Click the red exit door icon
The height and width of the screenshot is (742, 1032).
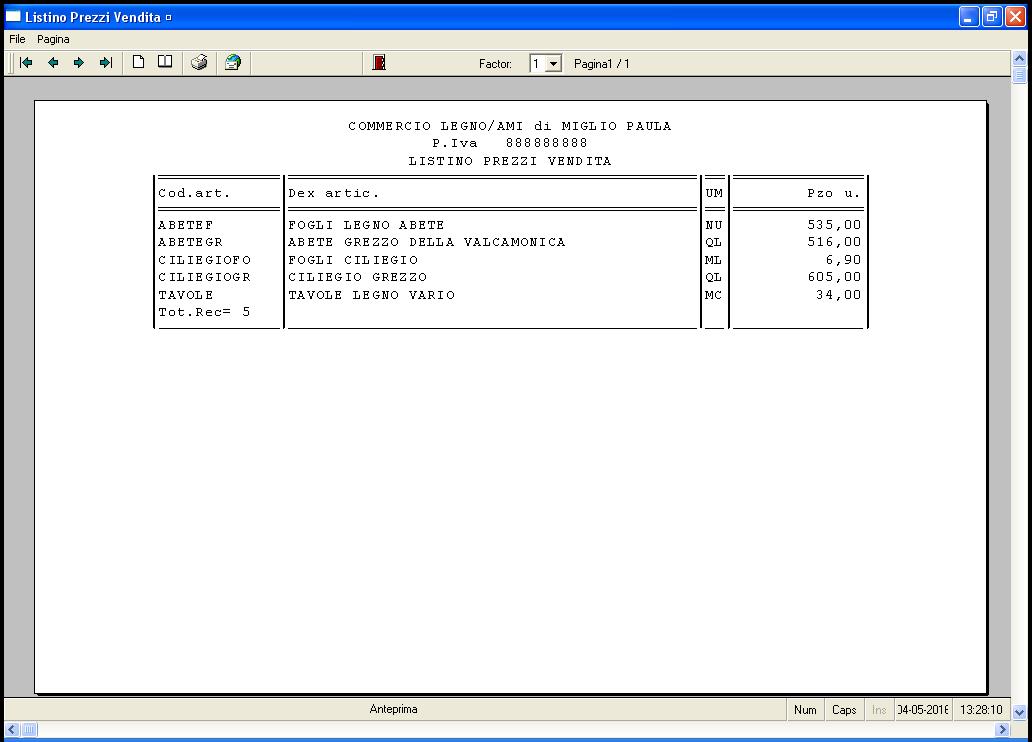point(379,63)
